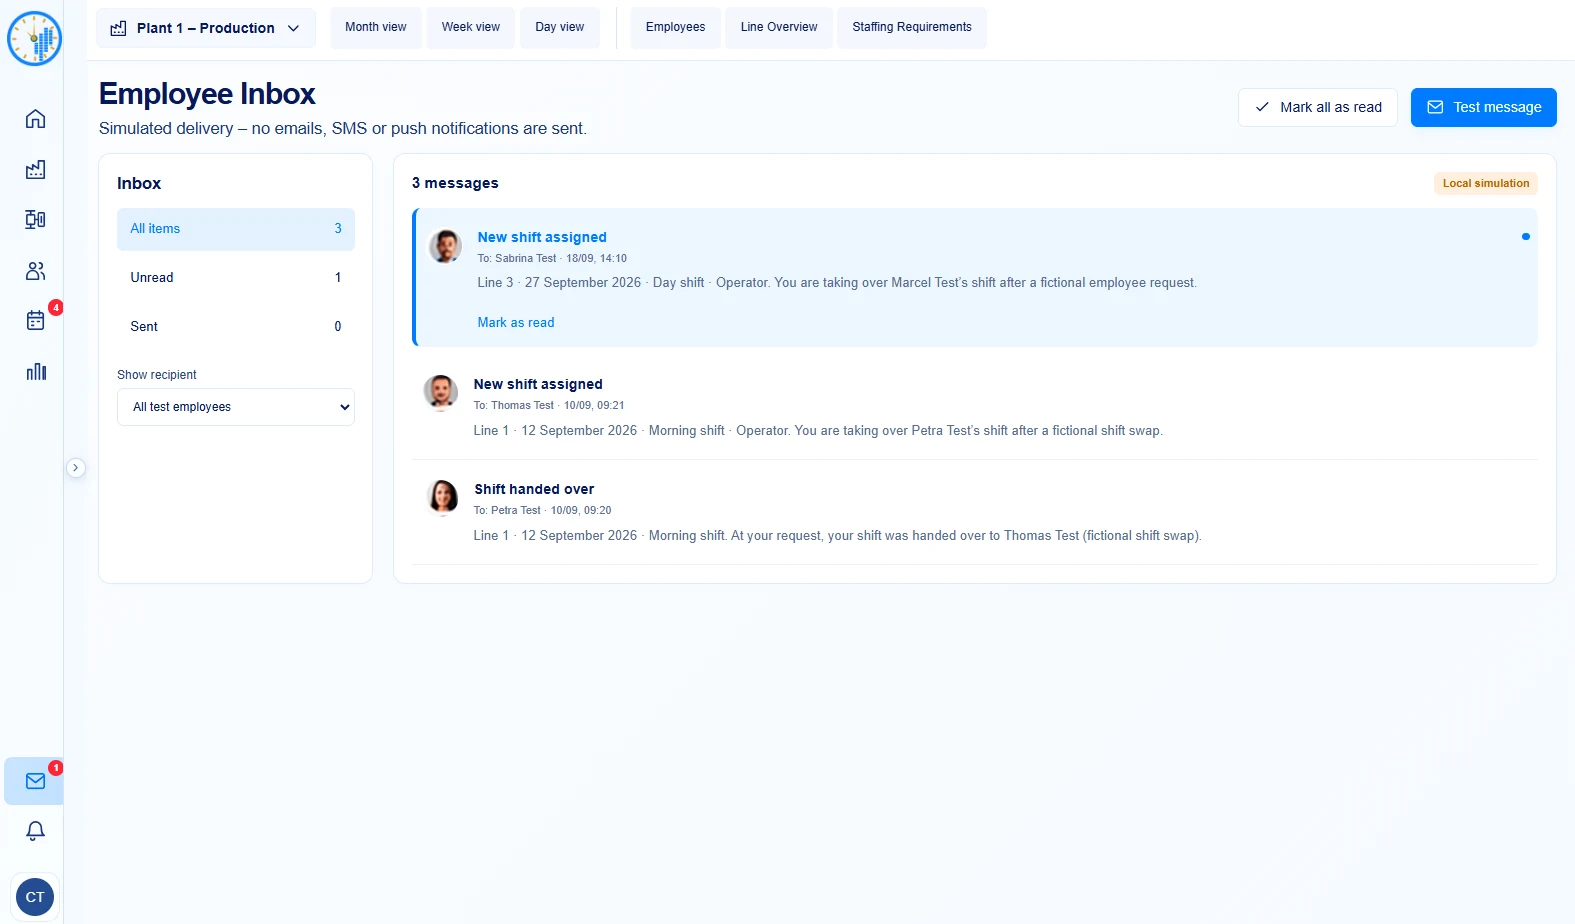Image resolution: width=1575 pixels, height=924 pixels.
Task: Click 'To: Sabrina Test · 18/09, 14:10' line
Action: pos(552,258)
